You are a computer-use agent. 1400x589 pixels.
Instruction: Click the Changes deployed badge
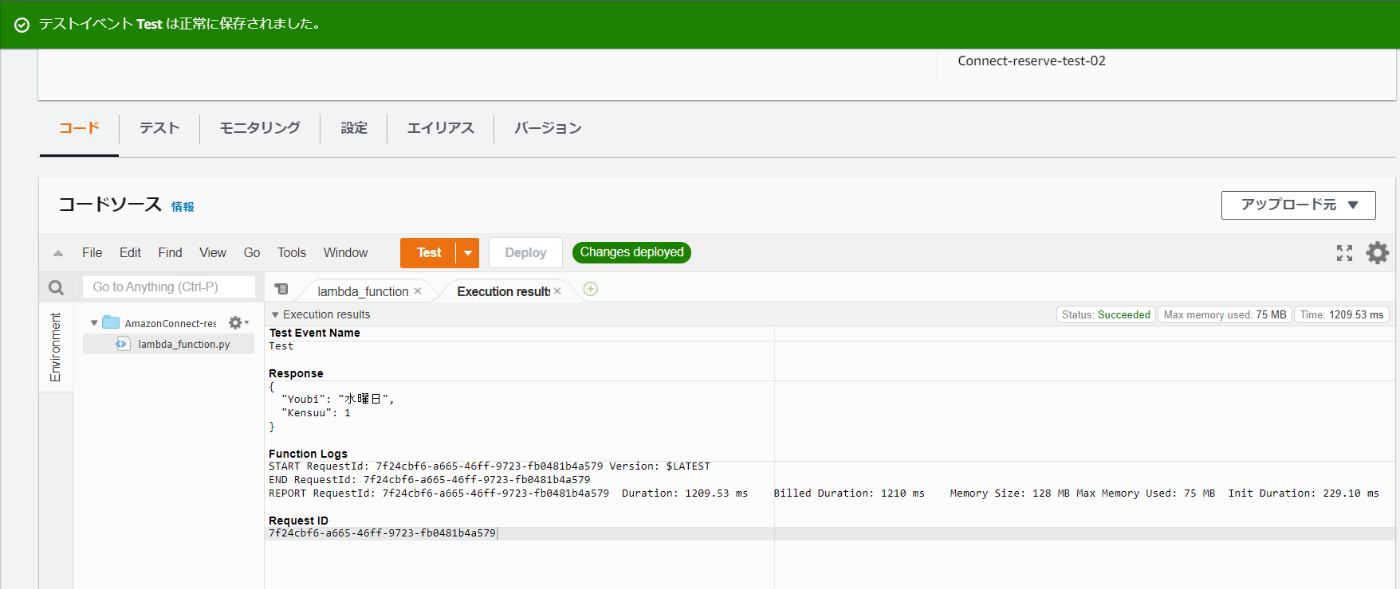tap(632, 253)
